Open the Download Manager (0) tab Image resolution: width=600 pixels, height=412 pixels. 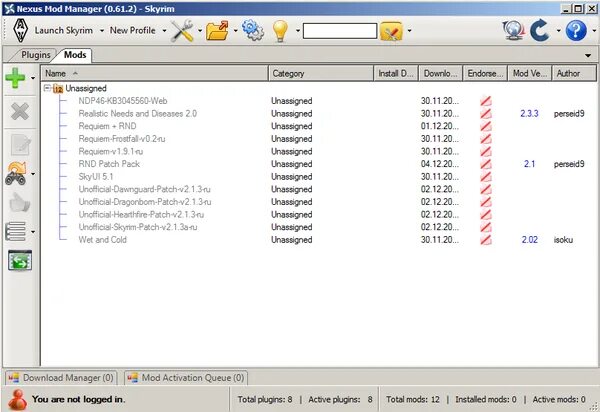click(62, 378)
